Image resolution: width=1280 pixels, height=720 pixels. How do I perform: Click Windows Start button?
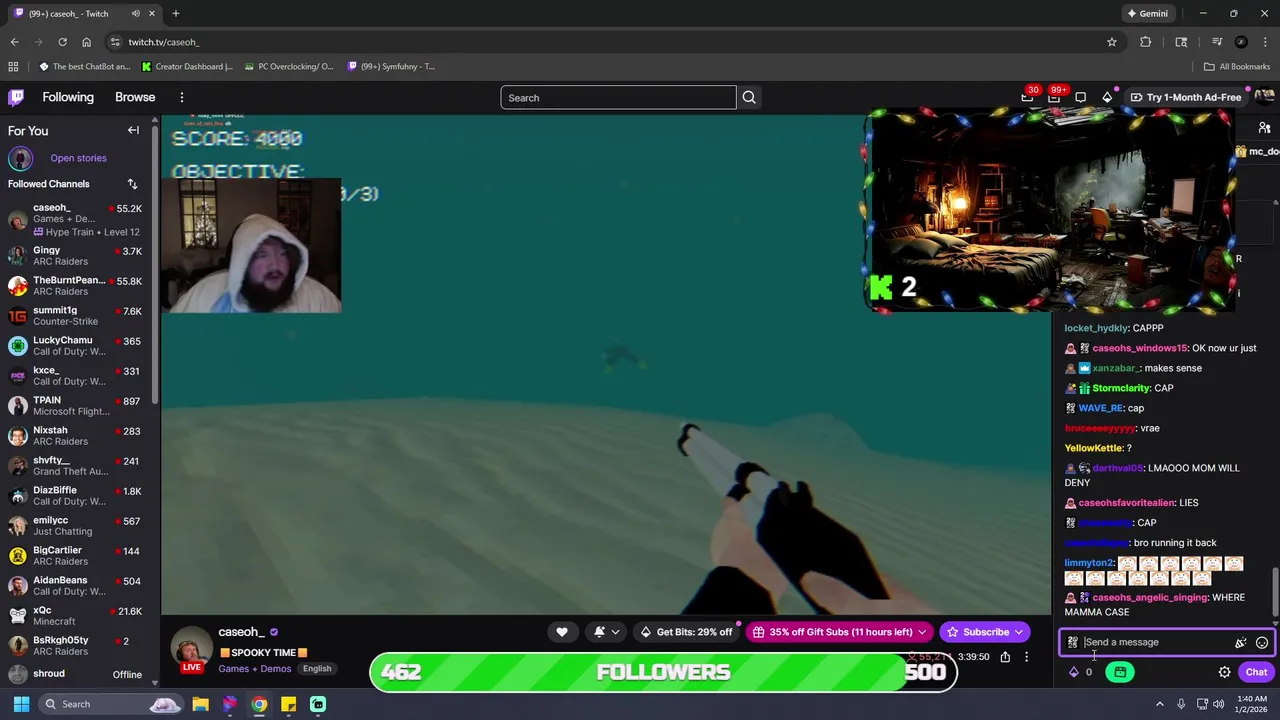click(x=21, y=704)
